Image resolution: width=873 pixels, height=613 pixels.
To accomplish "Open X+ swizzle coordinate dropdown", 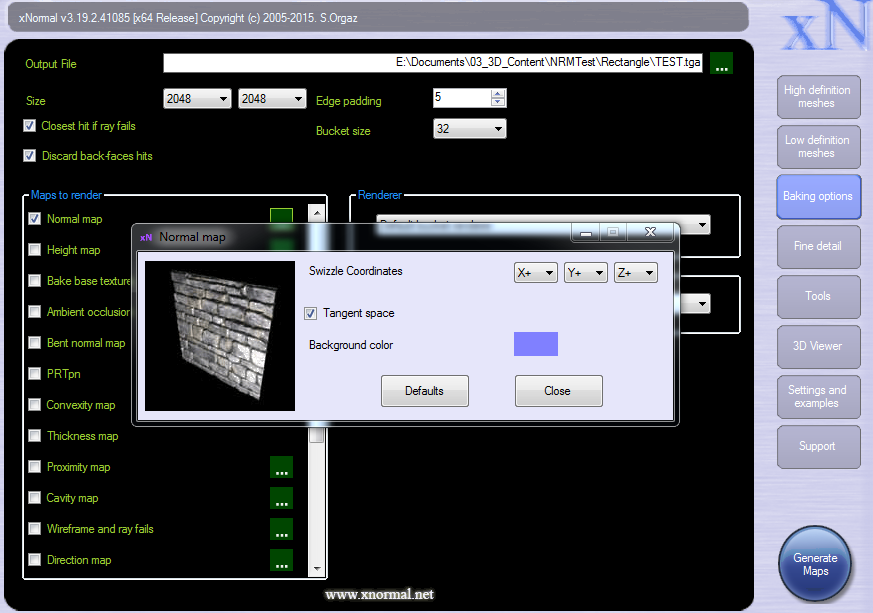I will click(x=536, y=273).
